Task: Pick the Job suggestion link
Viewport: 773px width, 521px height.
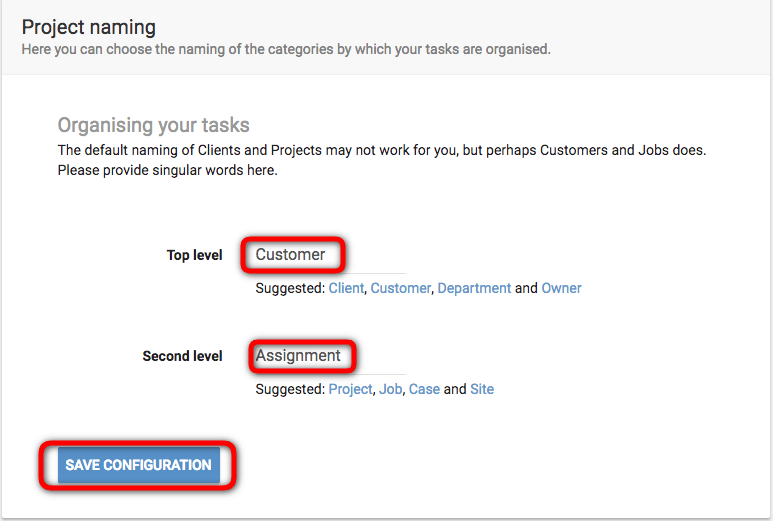Action: tap(390, 389)
